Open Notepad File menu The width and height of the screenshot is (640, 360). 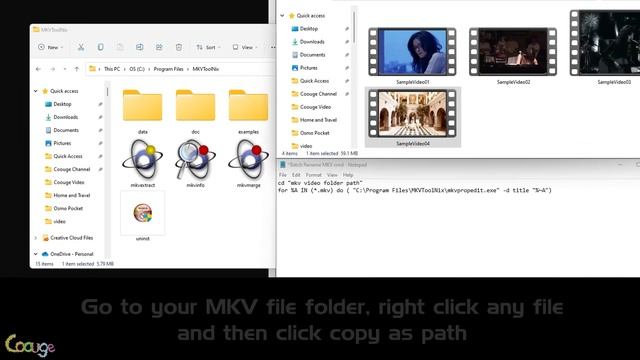tap(282, 175)
